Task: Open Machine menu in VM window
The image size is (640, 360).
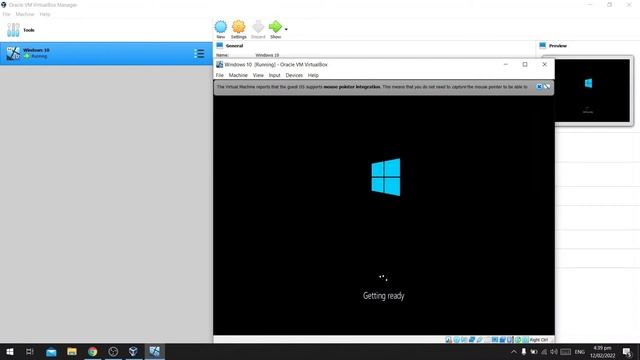Action: click(238, 75)
